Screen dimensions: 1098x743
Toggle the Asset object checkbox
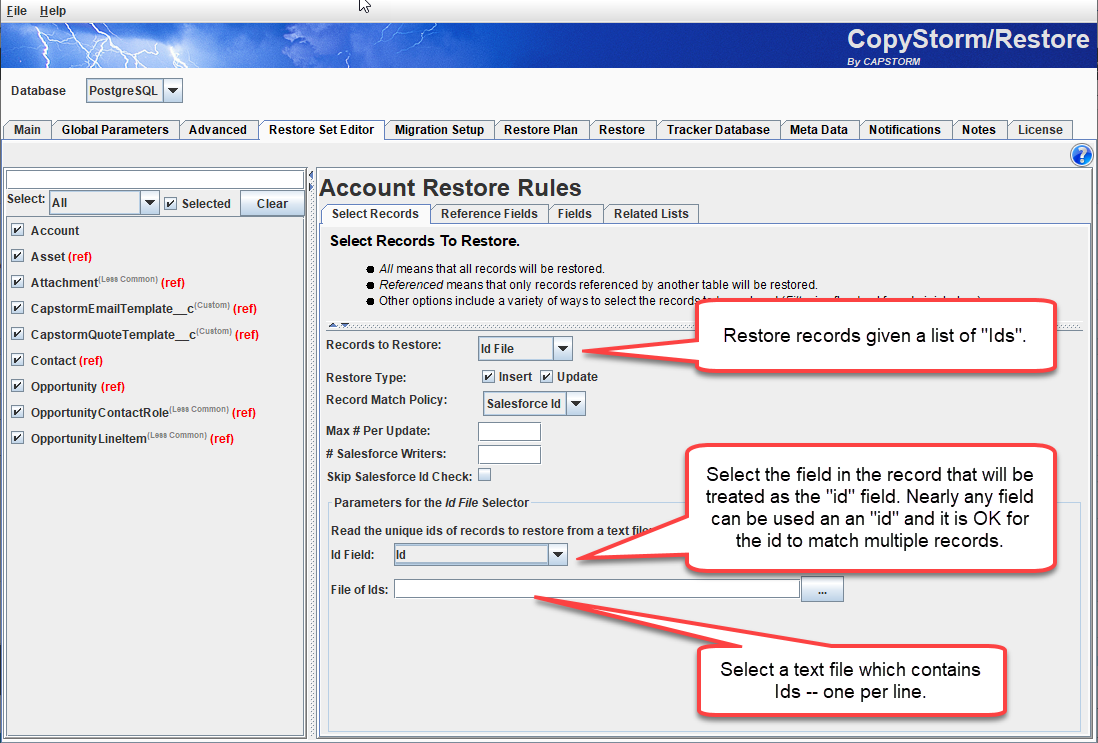point(18,256)
